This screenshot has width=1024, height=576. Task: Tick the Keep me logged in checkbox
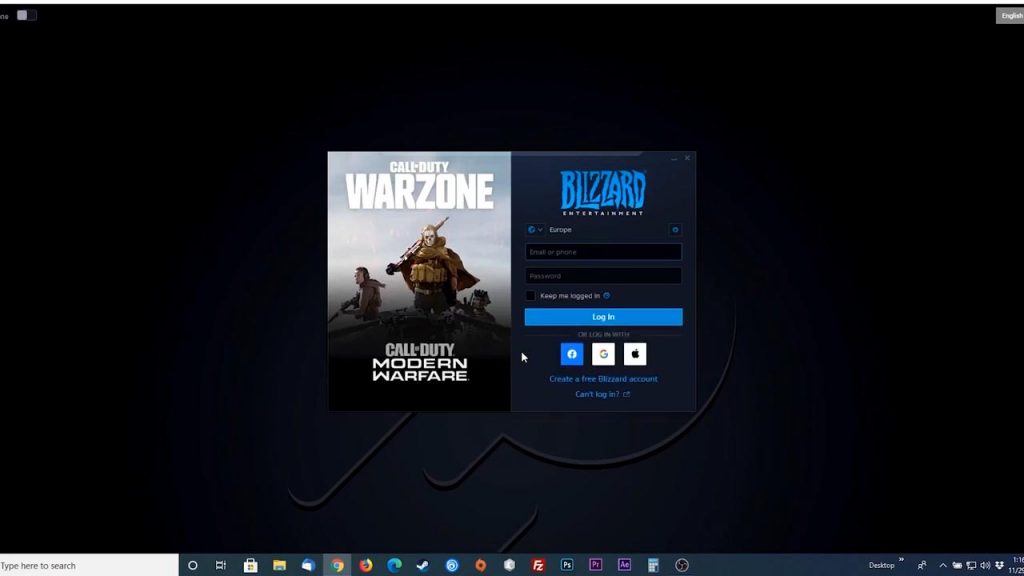(530, 296)
